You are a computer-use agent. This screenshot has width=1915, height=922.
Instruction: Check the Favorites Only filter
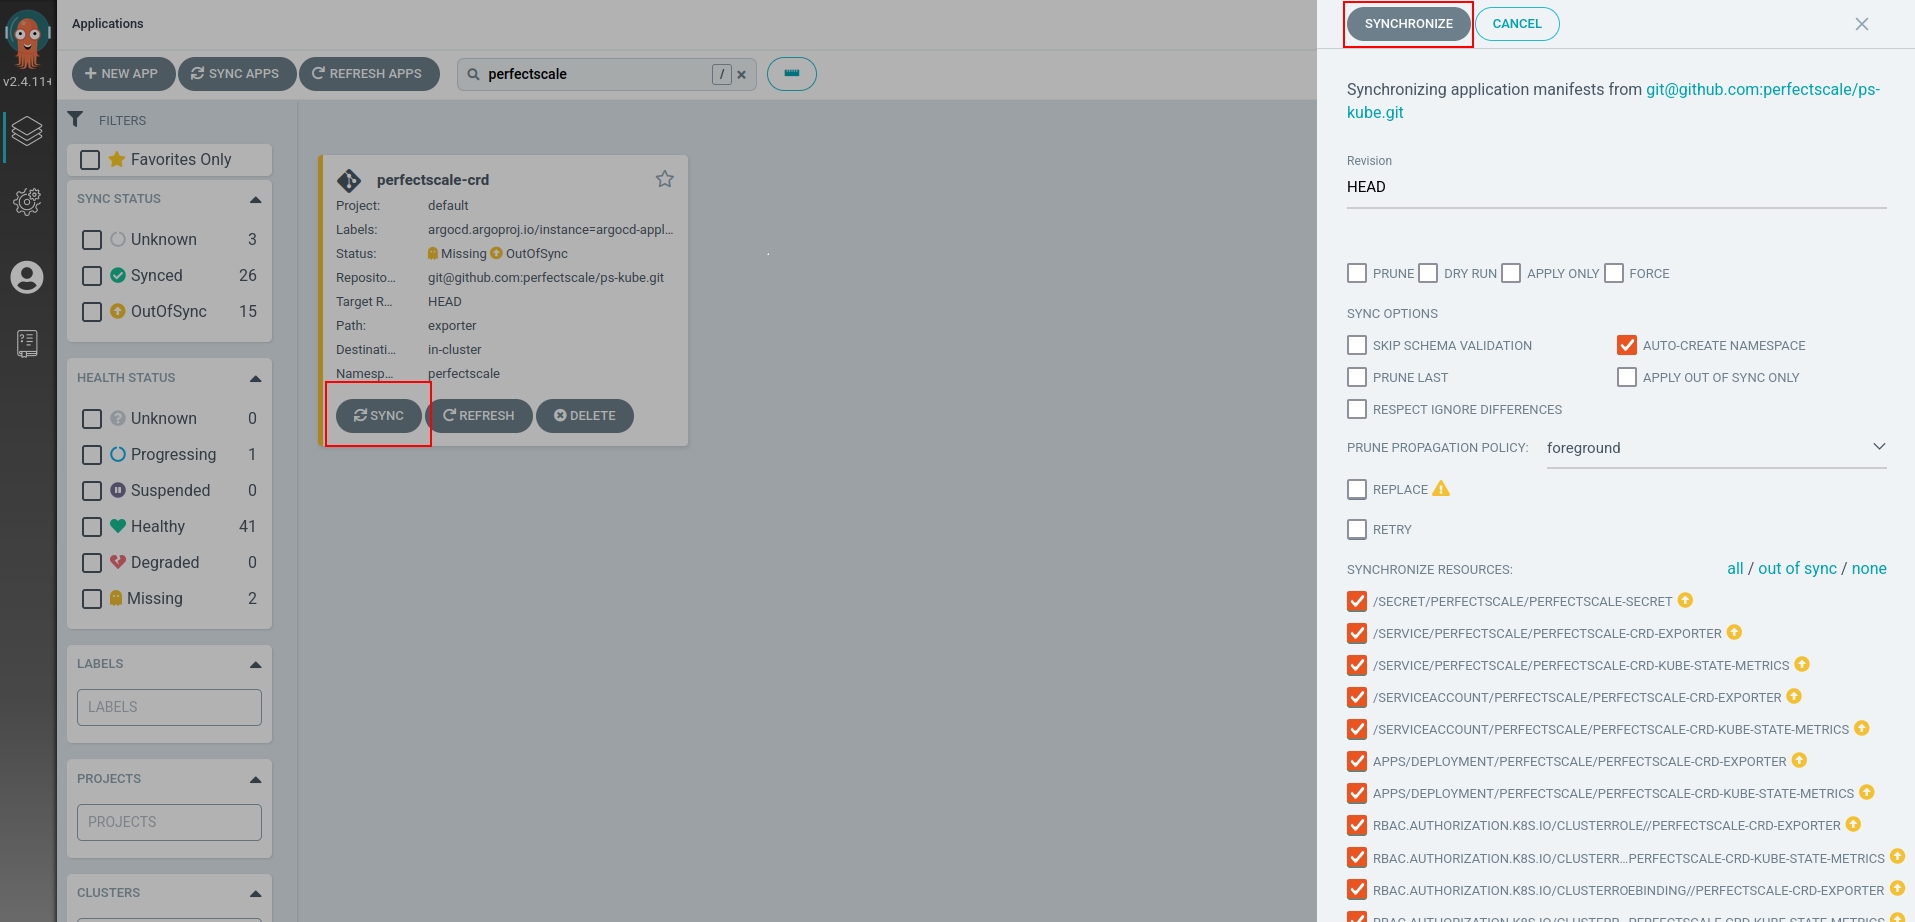[x=91, y=159]
